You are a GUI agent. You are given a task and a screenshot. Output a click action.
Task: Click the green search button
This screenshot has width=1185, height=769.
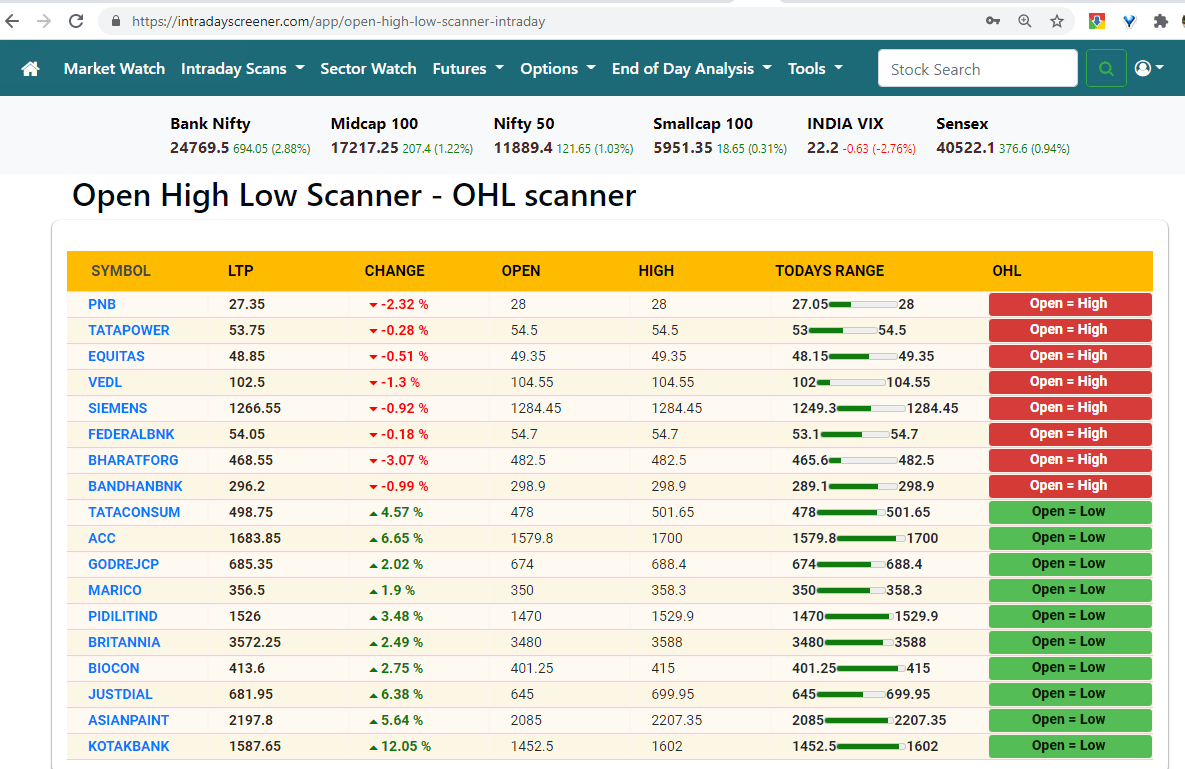[1106, 69]
